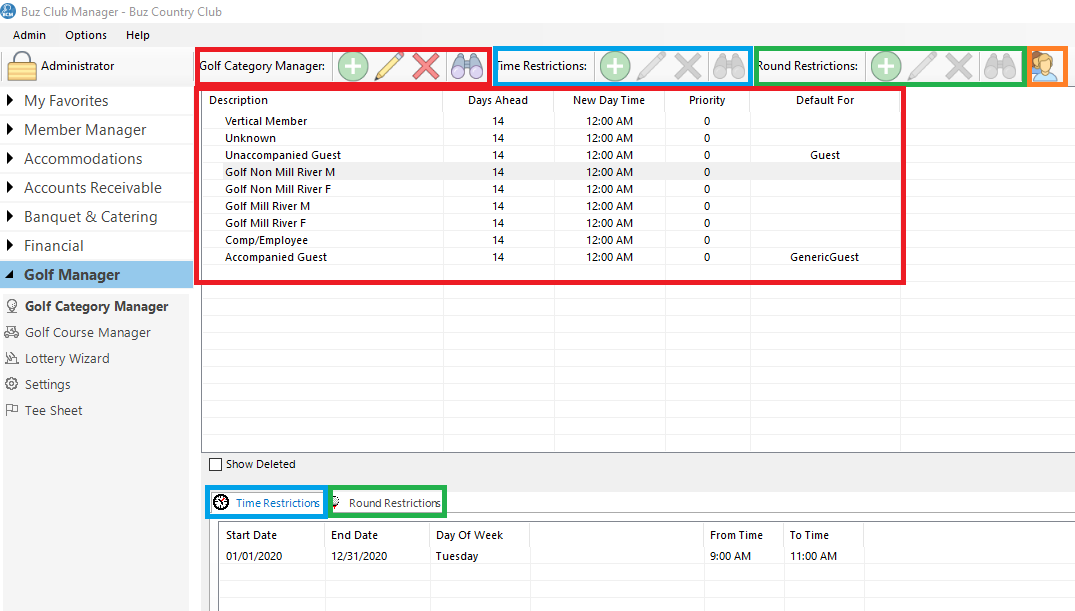
Task: Add a new Round Restriction
Action: pyautogui.click(x=885, y=67)
